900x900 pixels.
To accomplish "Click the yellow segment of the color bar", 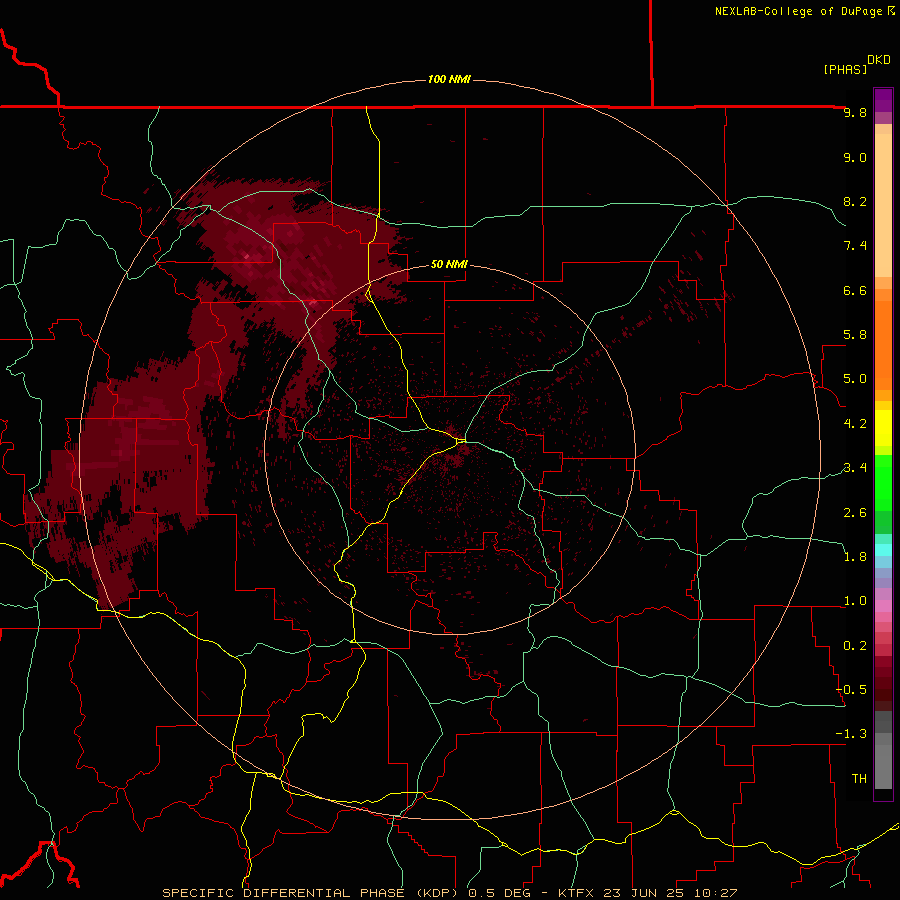I will coord(883,428).
